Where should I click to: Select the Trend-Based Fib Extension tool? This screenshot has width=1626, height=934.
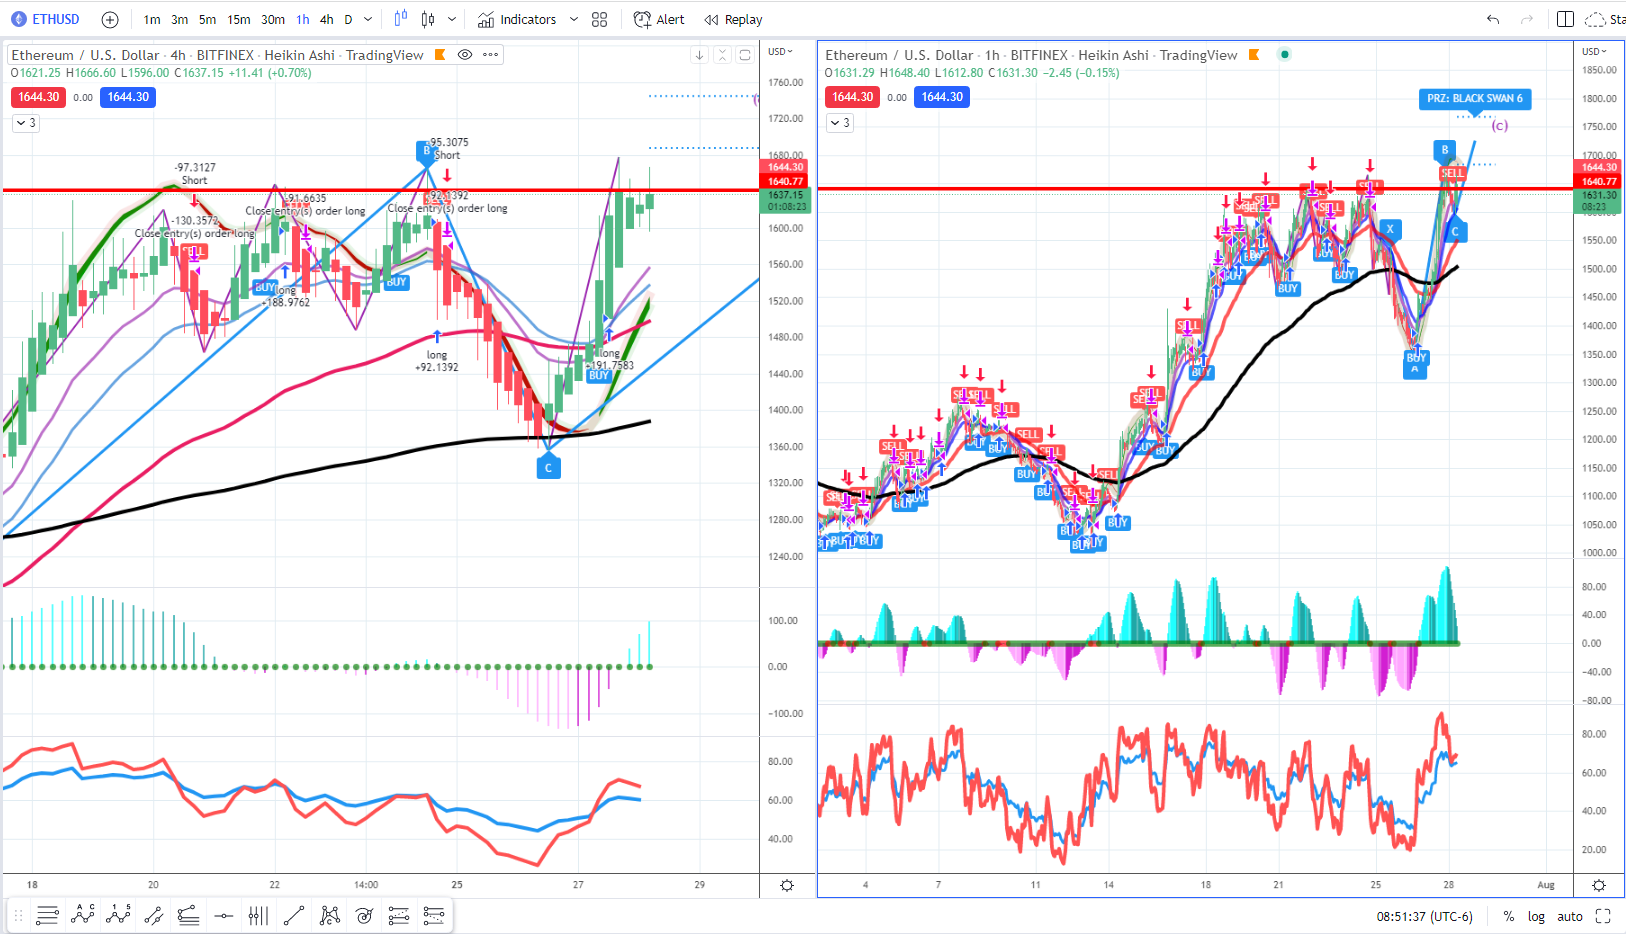click(188, 915)
